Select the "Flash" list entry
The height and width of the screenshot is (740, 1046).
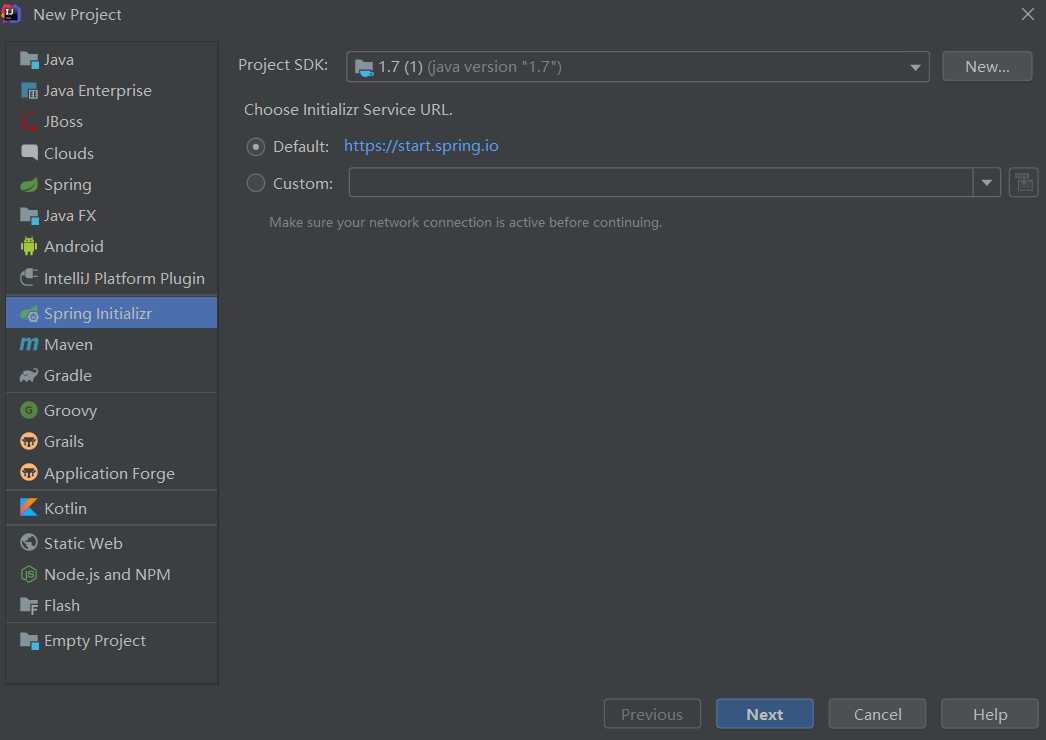pyautogui.click(x=111, y=606)
